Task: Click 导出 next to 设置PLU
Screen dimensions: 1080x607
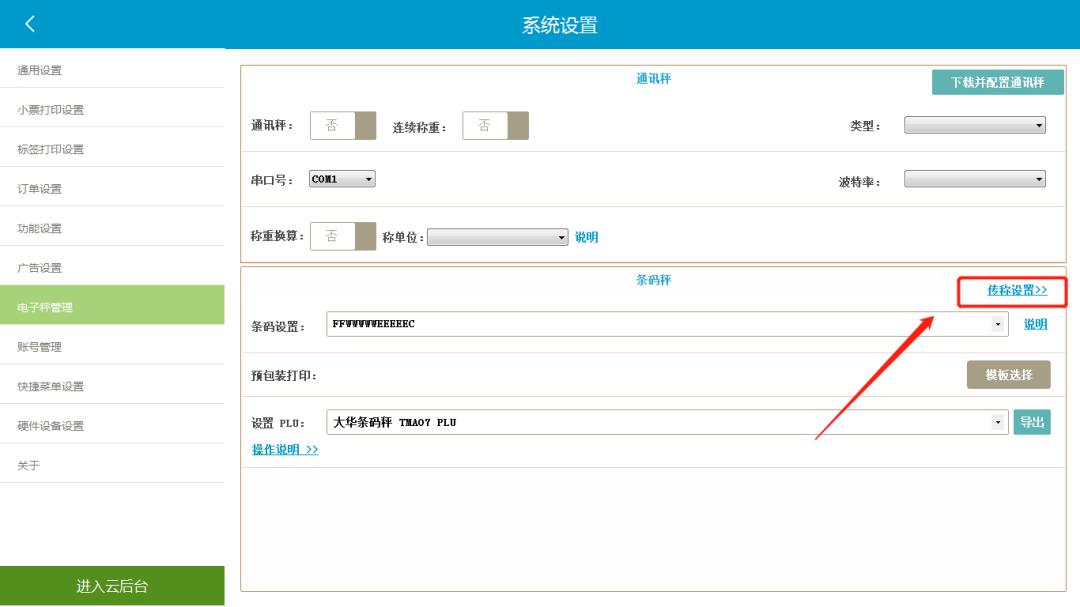Action: tap(1032, 422)
